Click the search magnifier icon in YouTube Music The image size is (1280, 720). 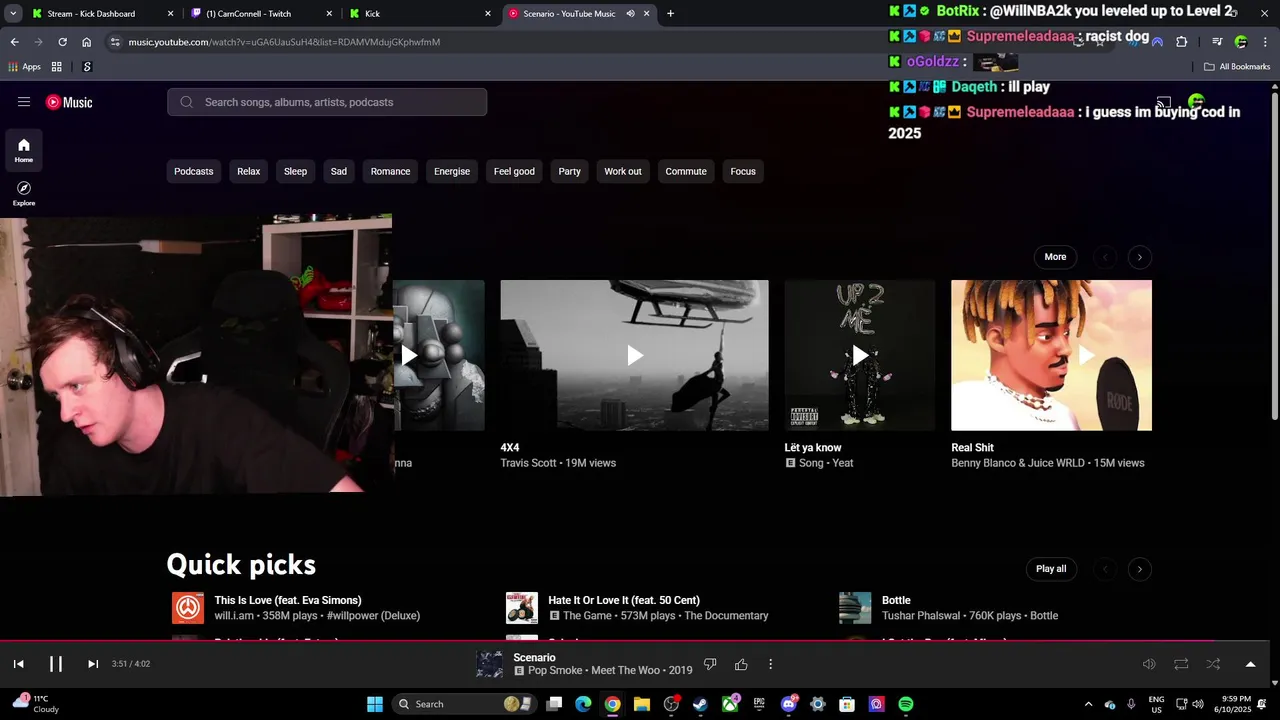tap(186, 102)
